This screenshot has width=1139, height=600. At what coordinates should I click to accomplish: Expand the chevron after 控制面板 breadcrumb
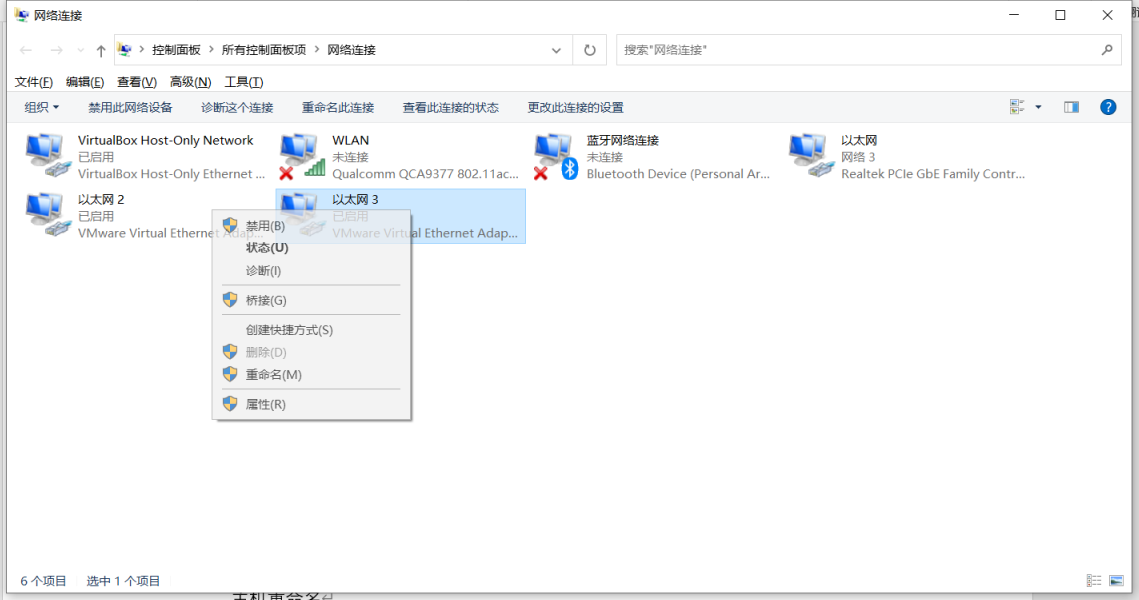211,50
